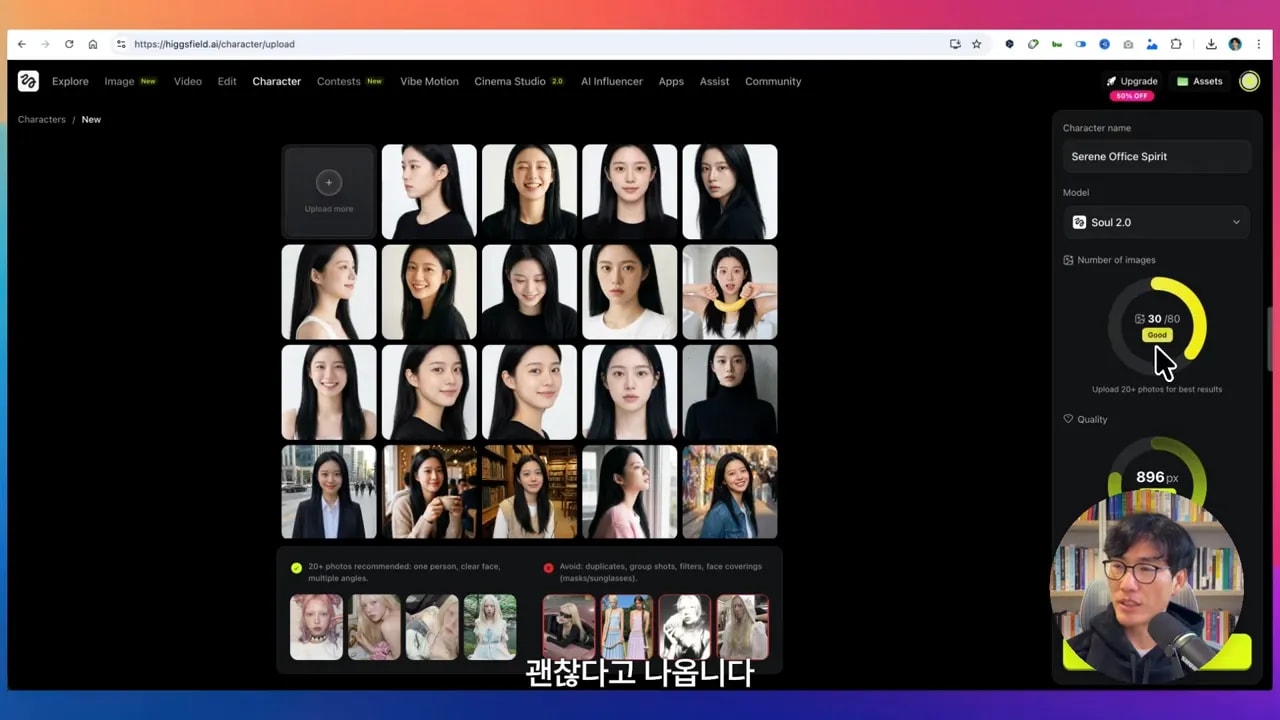Image resolution: width=1280 pixels, height=720 pixels.
Task: Open the Characters breadcrumb link
Action: point(41,119)
